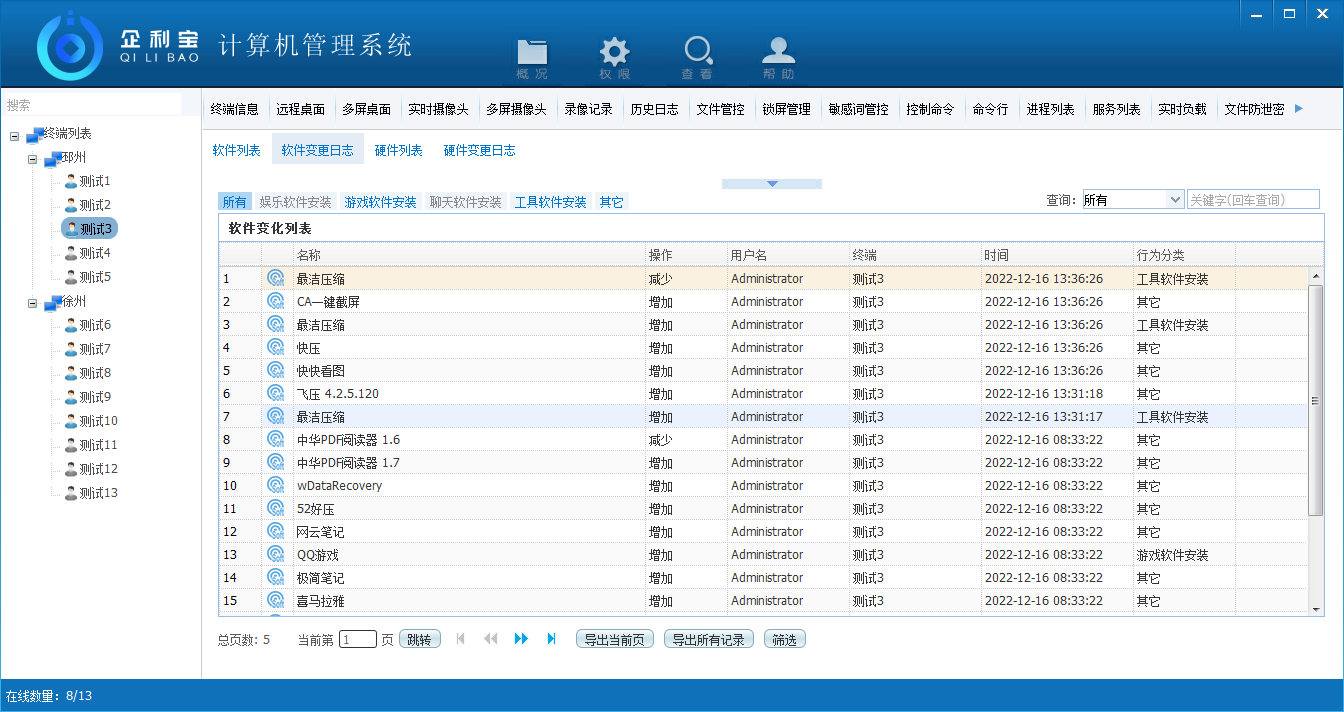Click the 导出所有记录 button

(x=708, y=640)
